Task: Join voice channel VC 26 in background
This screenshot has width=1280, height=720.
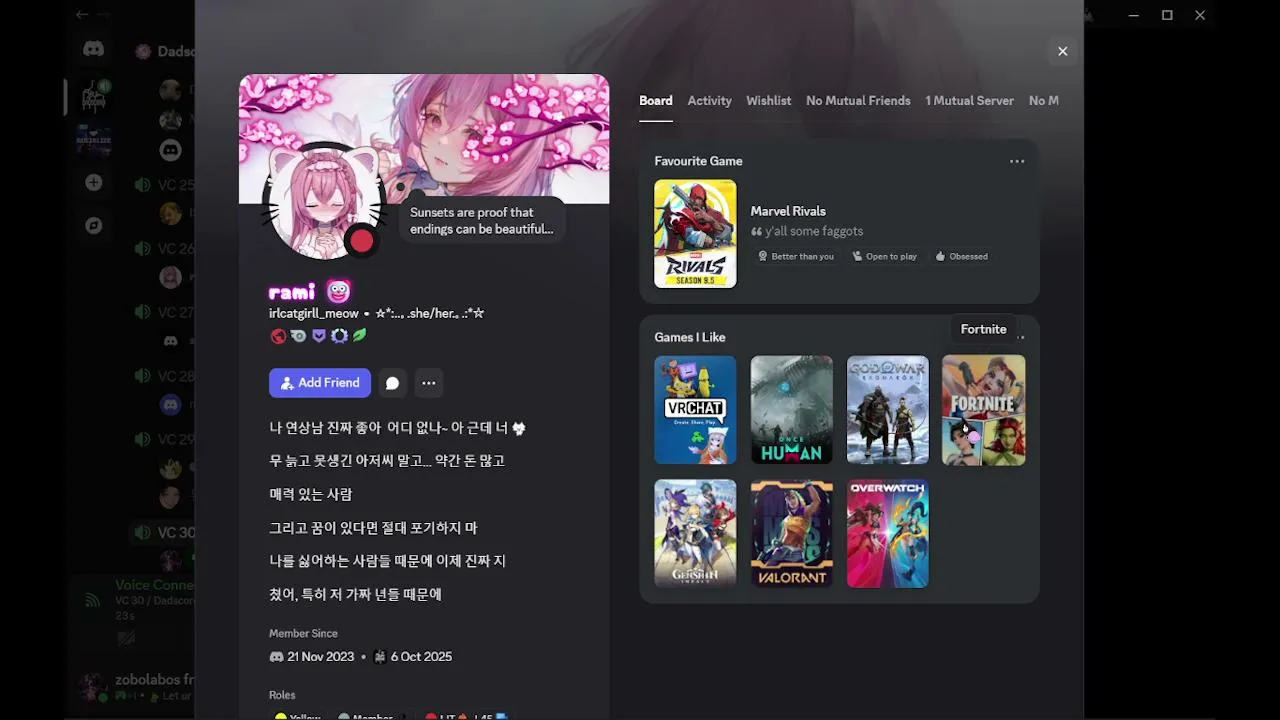Action: coord(165,249)
